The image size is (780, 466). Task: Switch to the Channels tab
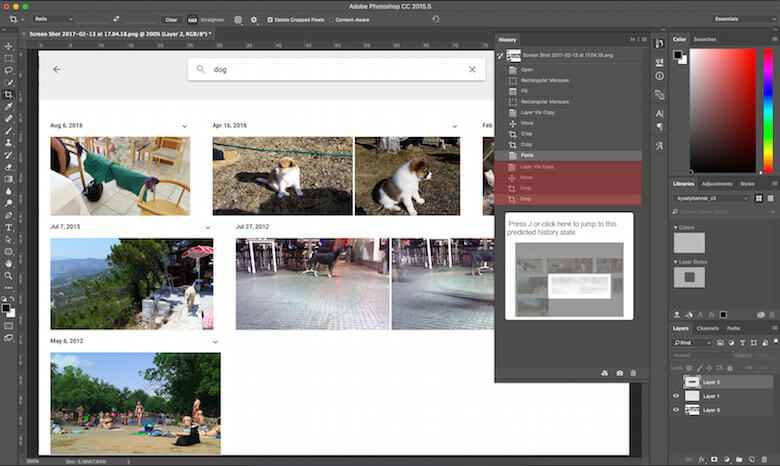[x=708, y=328]
